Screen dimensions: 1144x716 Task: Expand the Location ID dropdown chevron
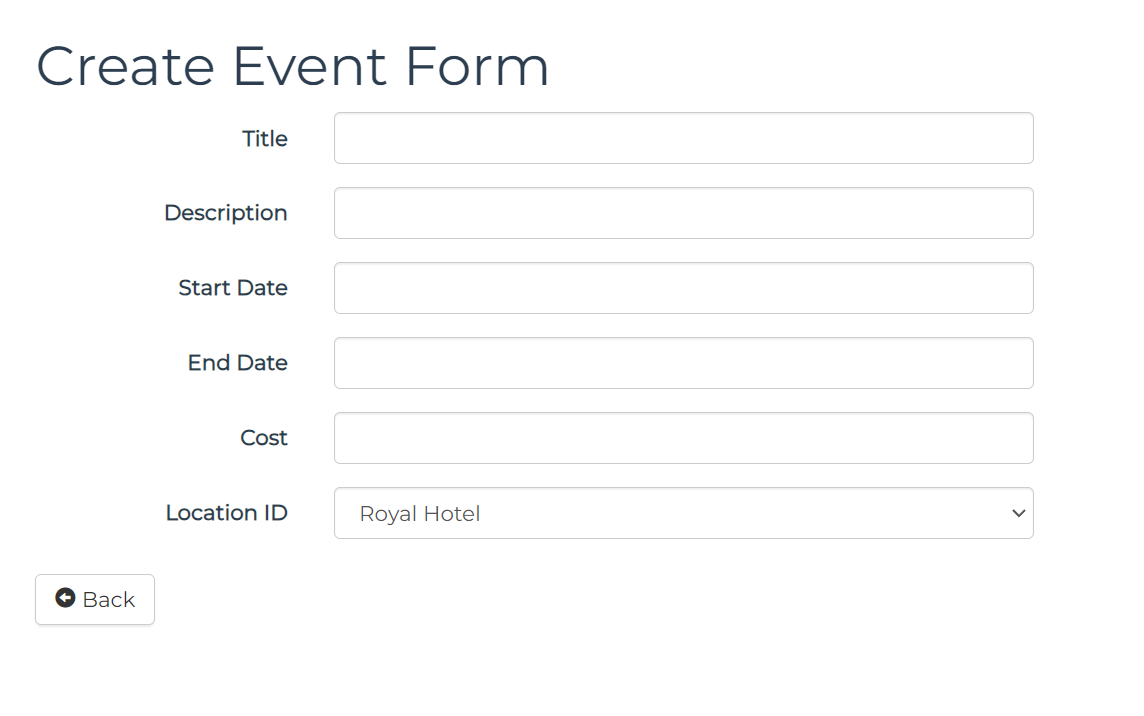[x=1019, y=513]
